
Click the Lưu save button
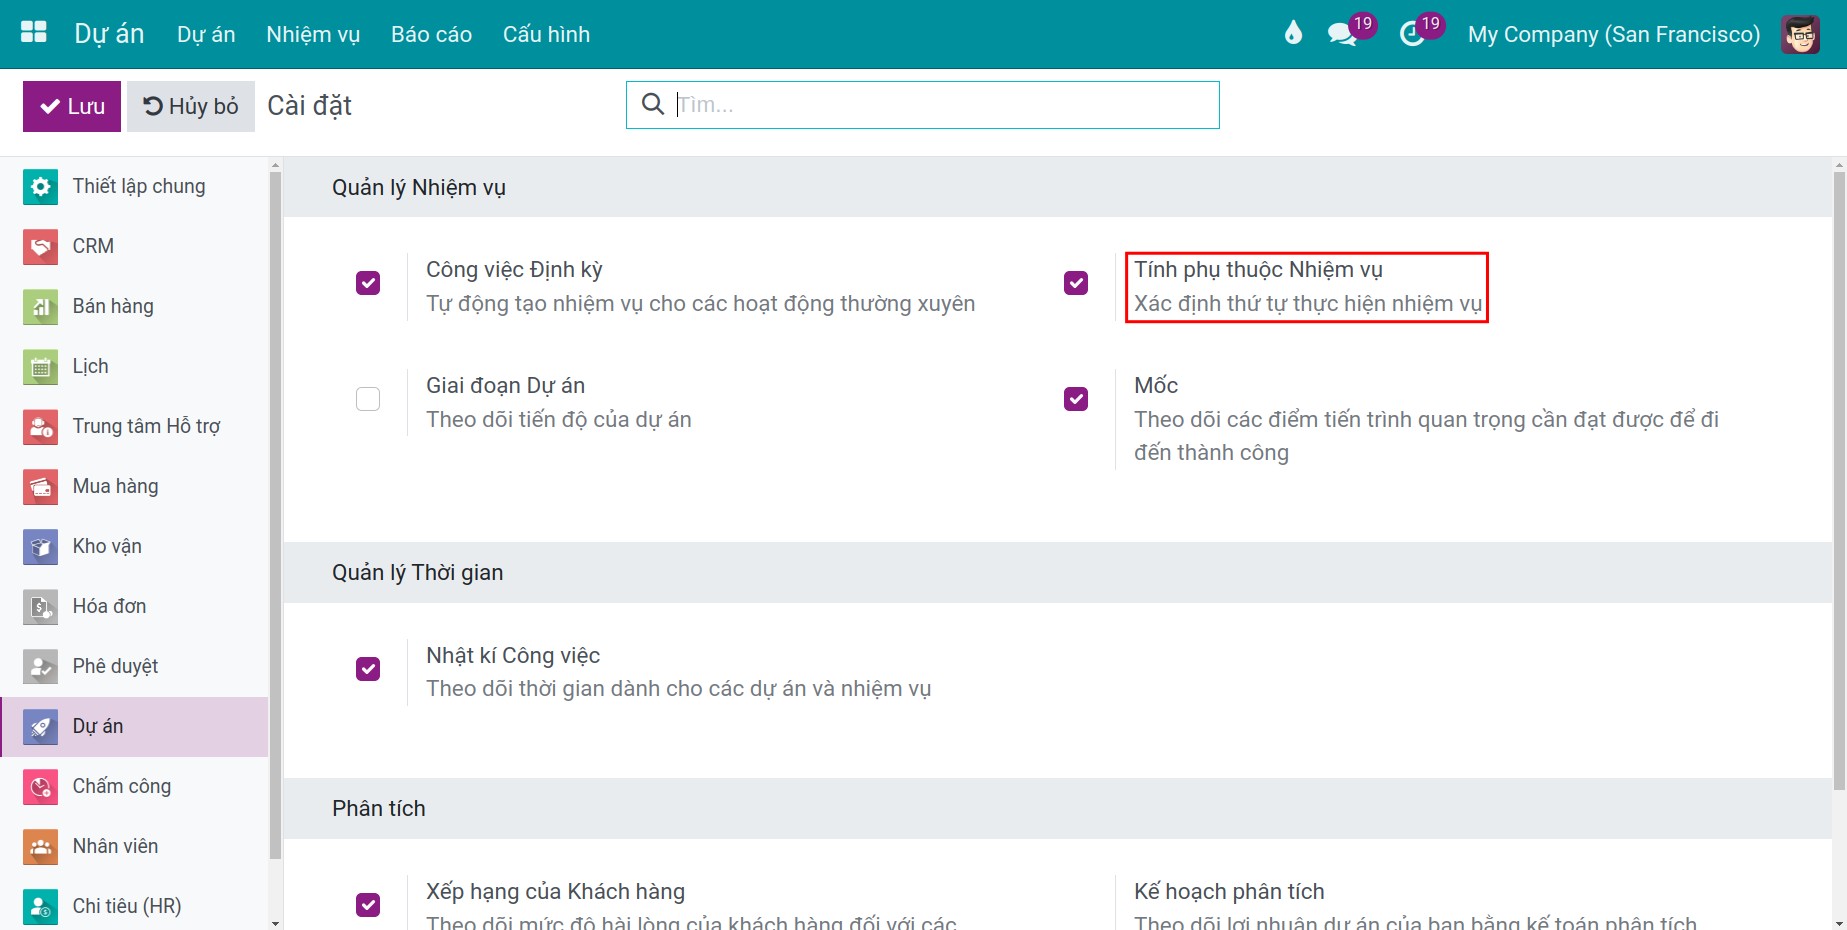(x=72, y=106)
